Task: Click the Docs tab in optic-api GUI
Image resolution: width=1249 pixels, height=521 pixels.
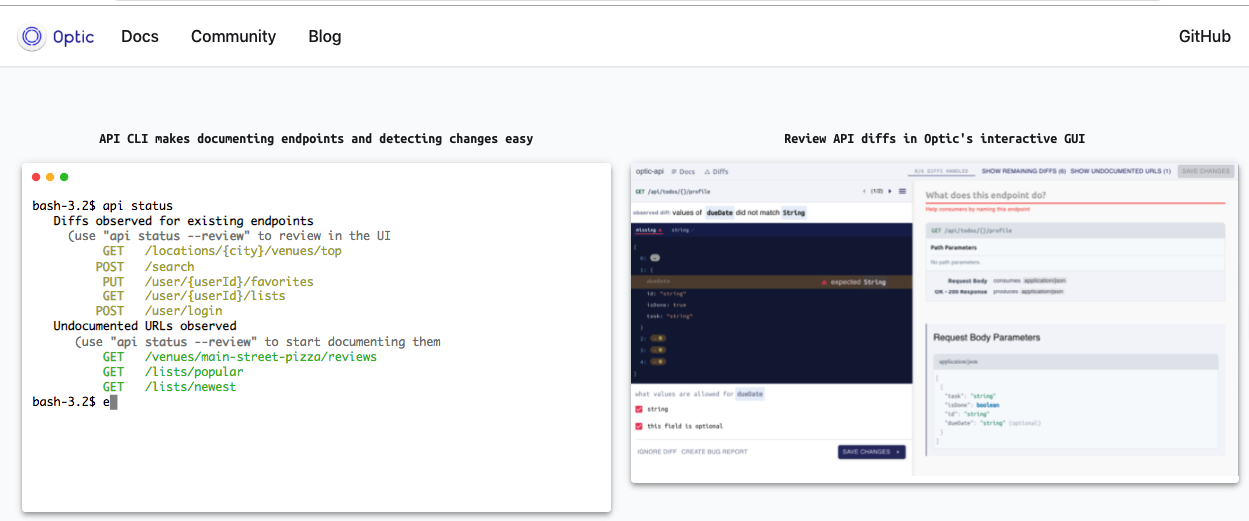Action: pos(683,172)
